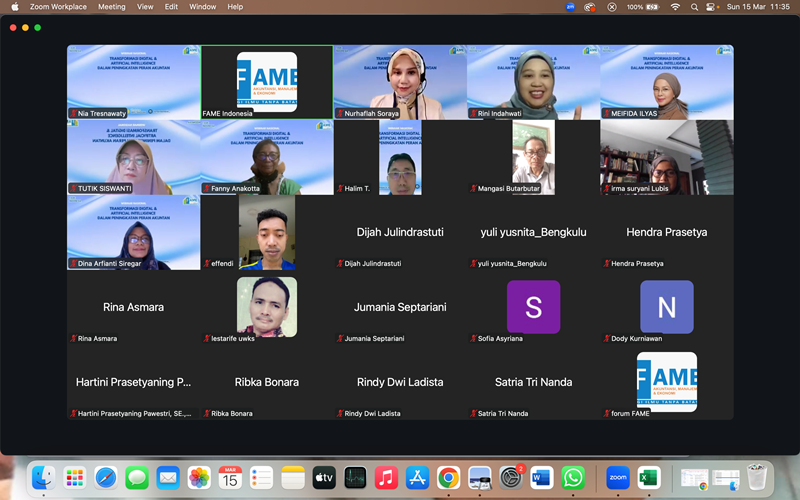The height and width of the screenshot is (500, 800).
Task: Launch Microsoft Word from the dock
Action: tap(542, 478)
